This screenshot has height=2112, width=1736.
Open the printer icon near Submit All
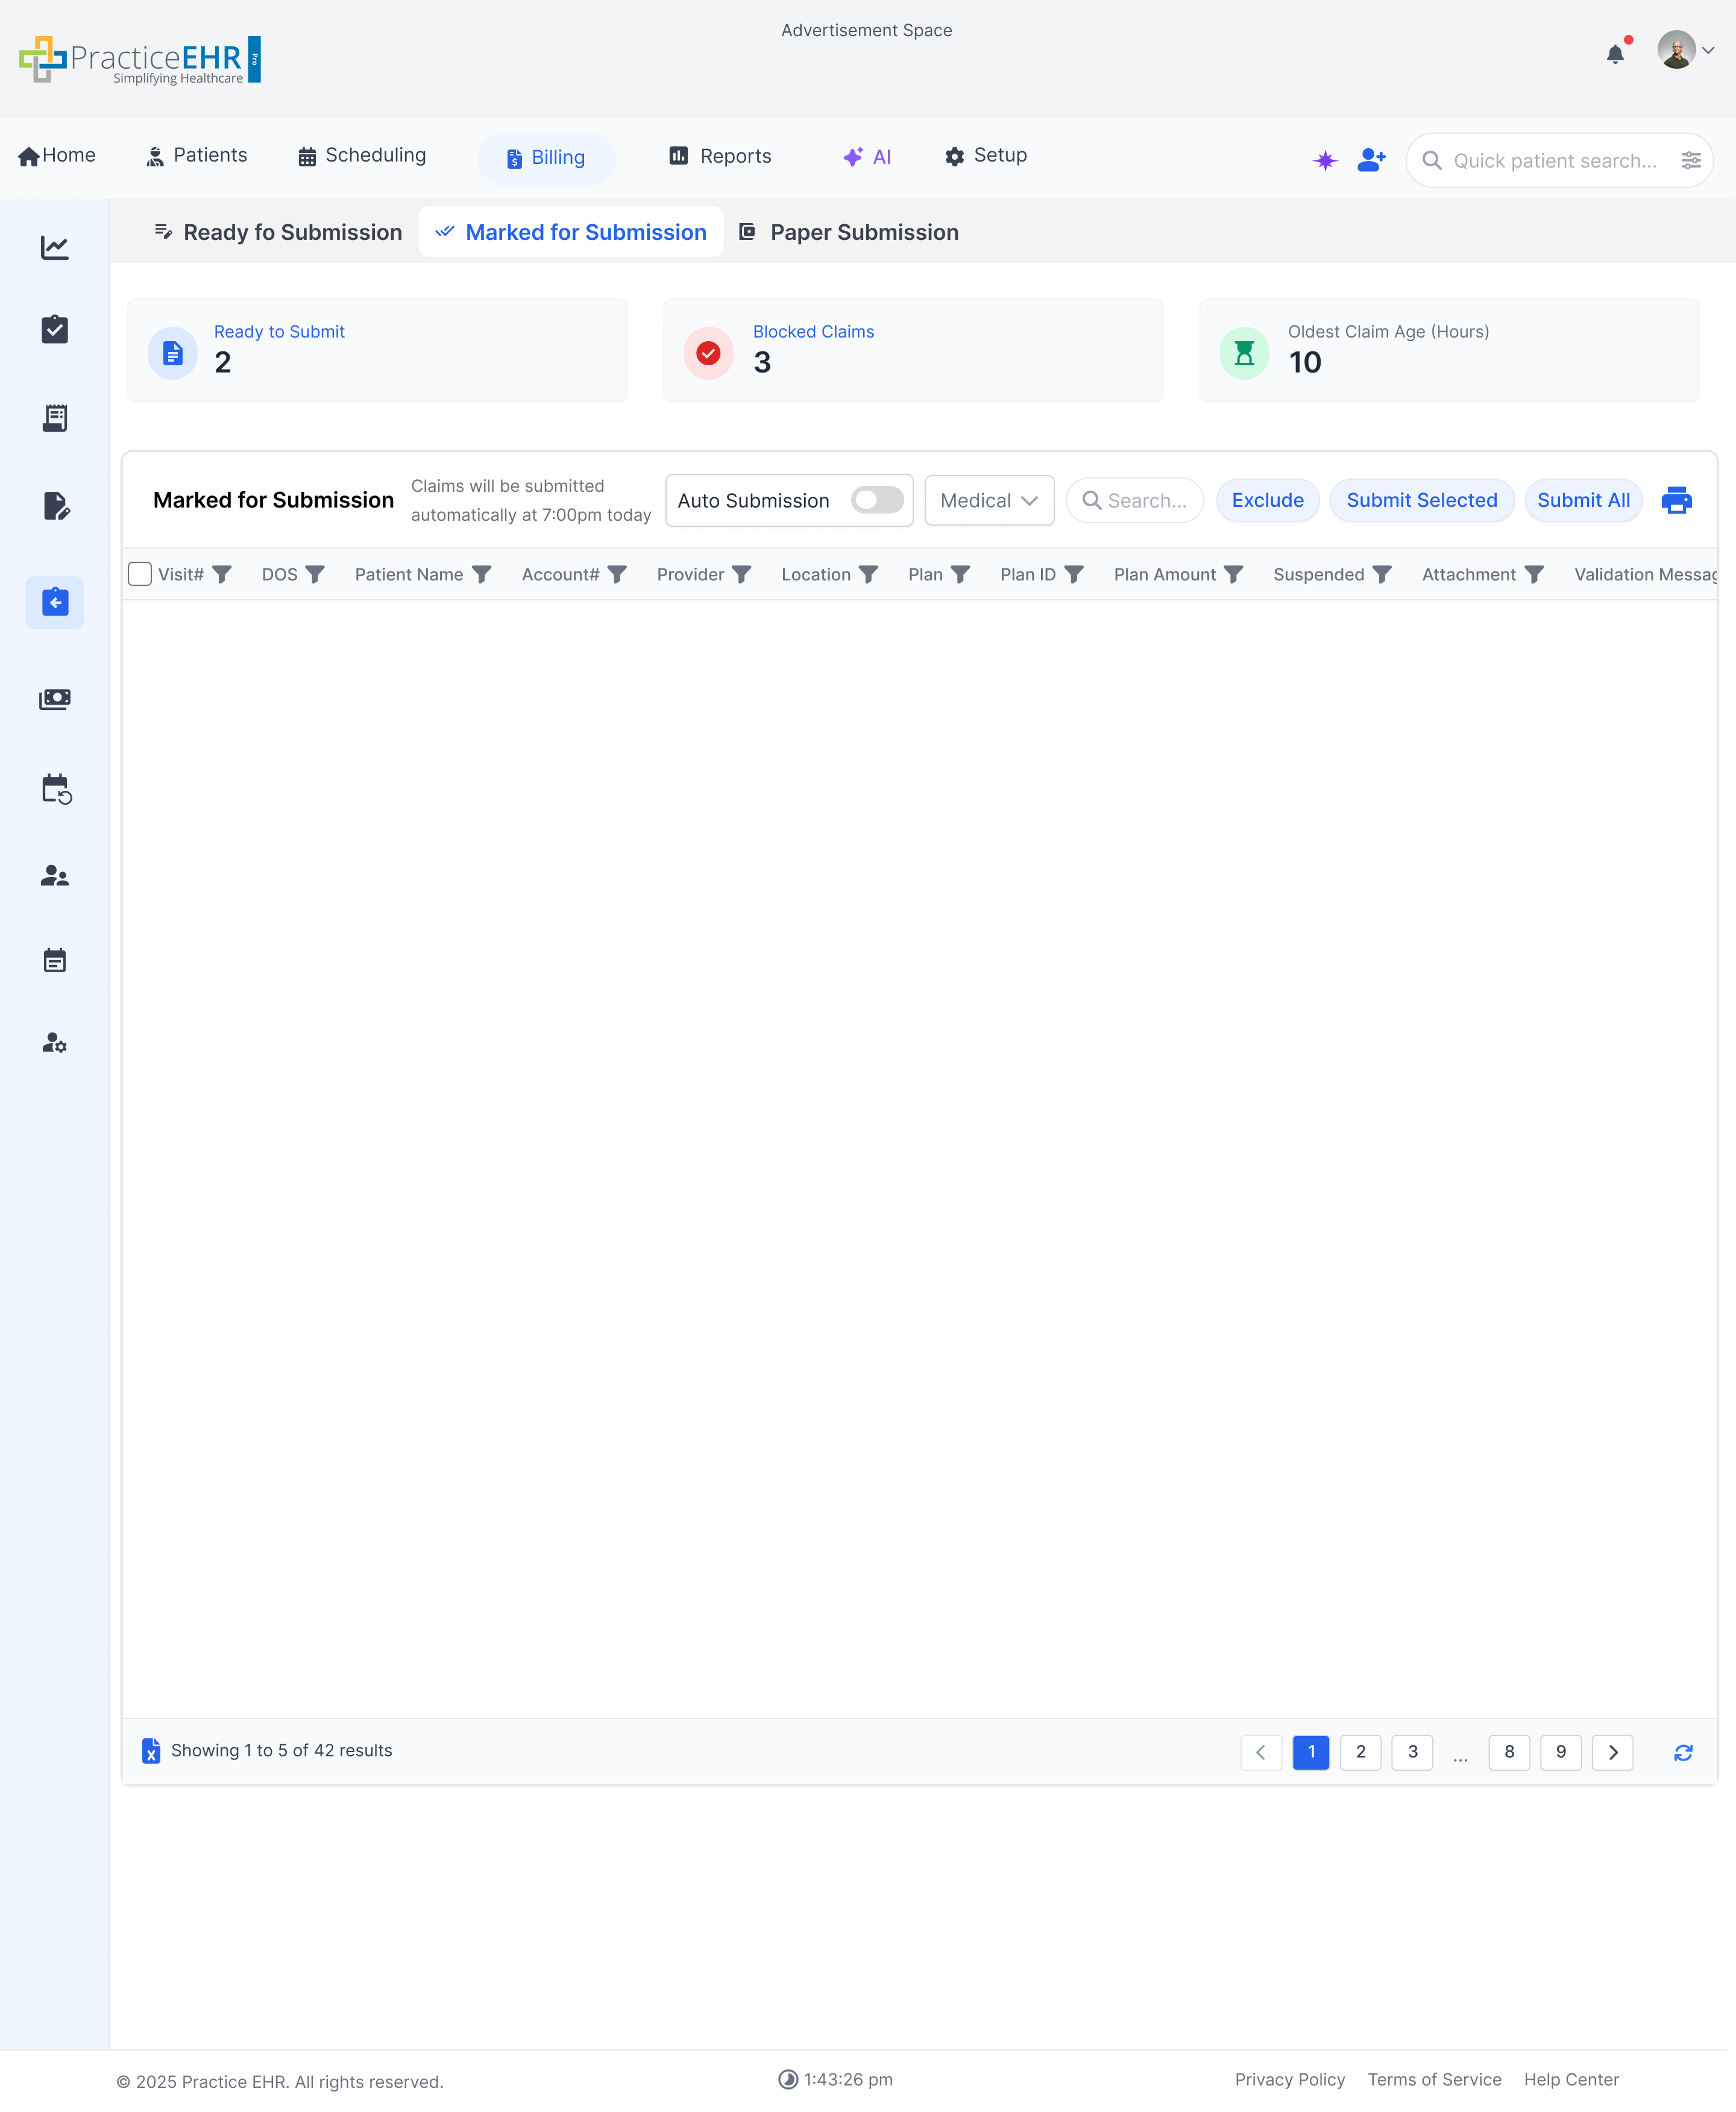tap(1677, 500)
